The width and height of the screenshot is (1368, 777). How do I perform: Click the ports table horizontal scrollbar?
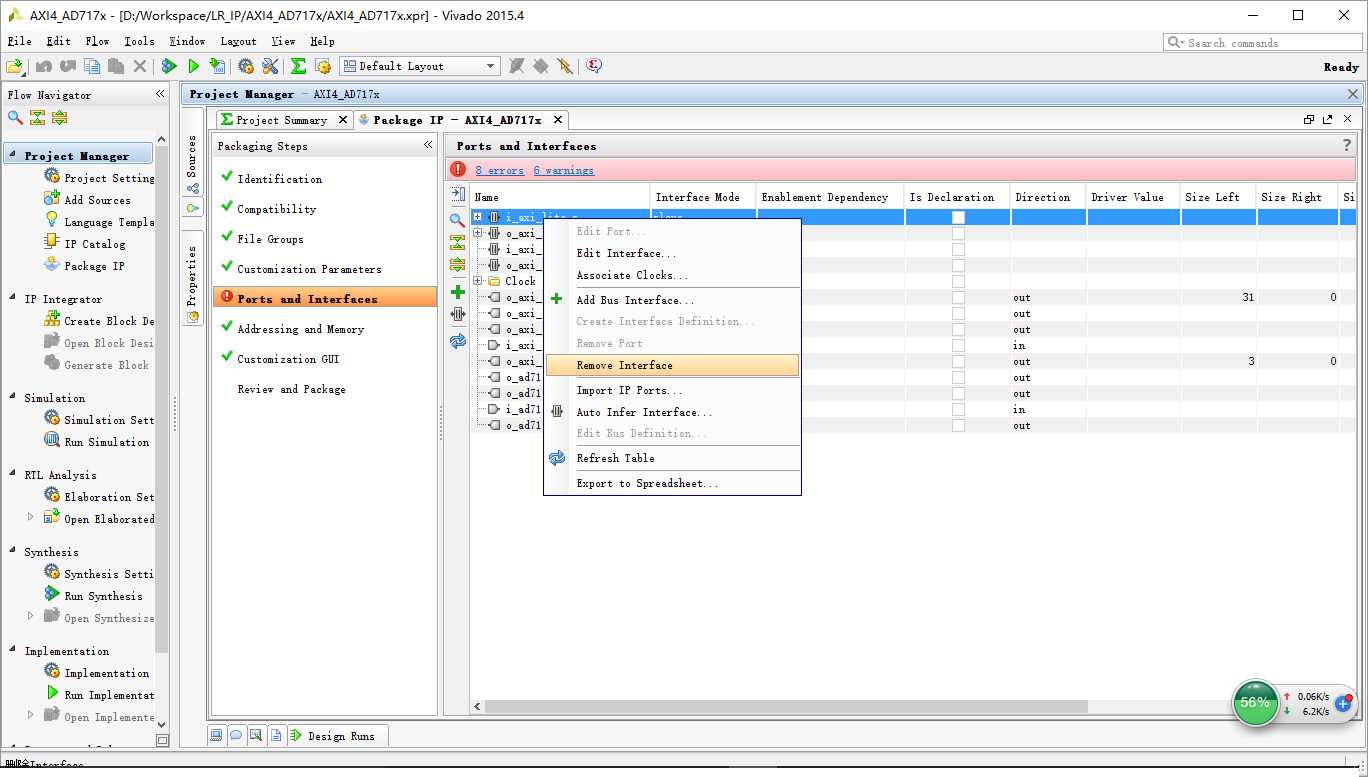coord(786,706)
